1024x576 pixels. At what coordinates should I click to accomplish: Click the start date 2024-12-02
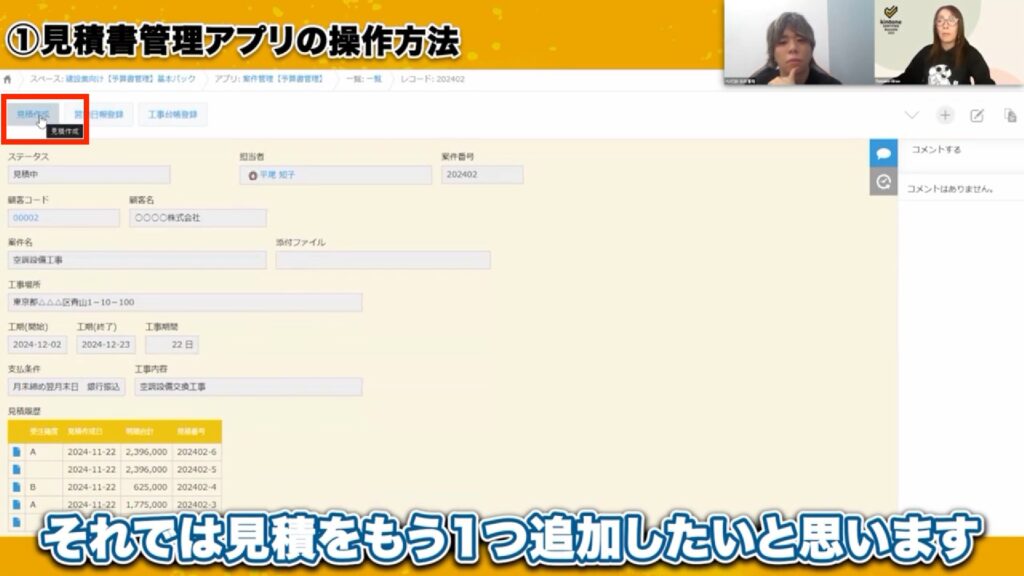(37, 344)
